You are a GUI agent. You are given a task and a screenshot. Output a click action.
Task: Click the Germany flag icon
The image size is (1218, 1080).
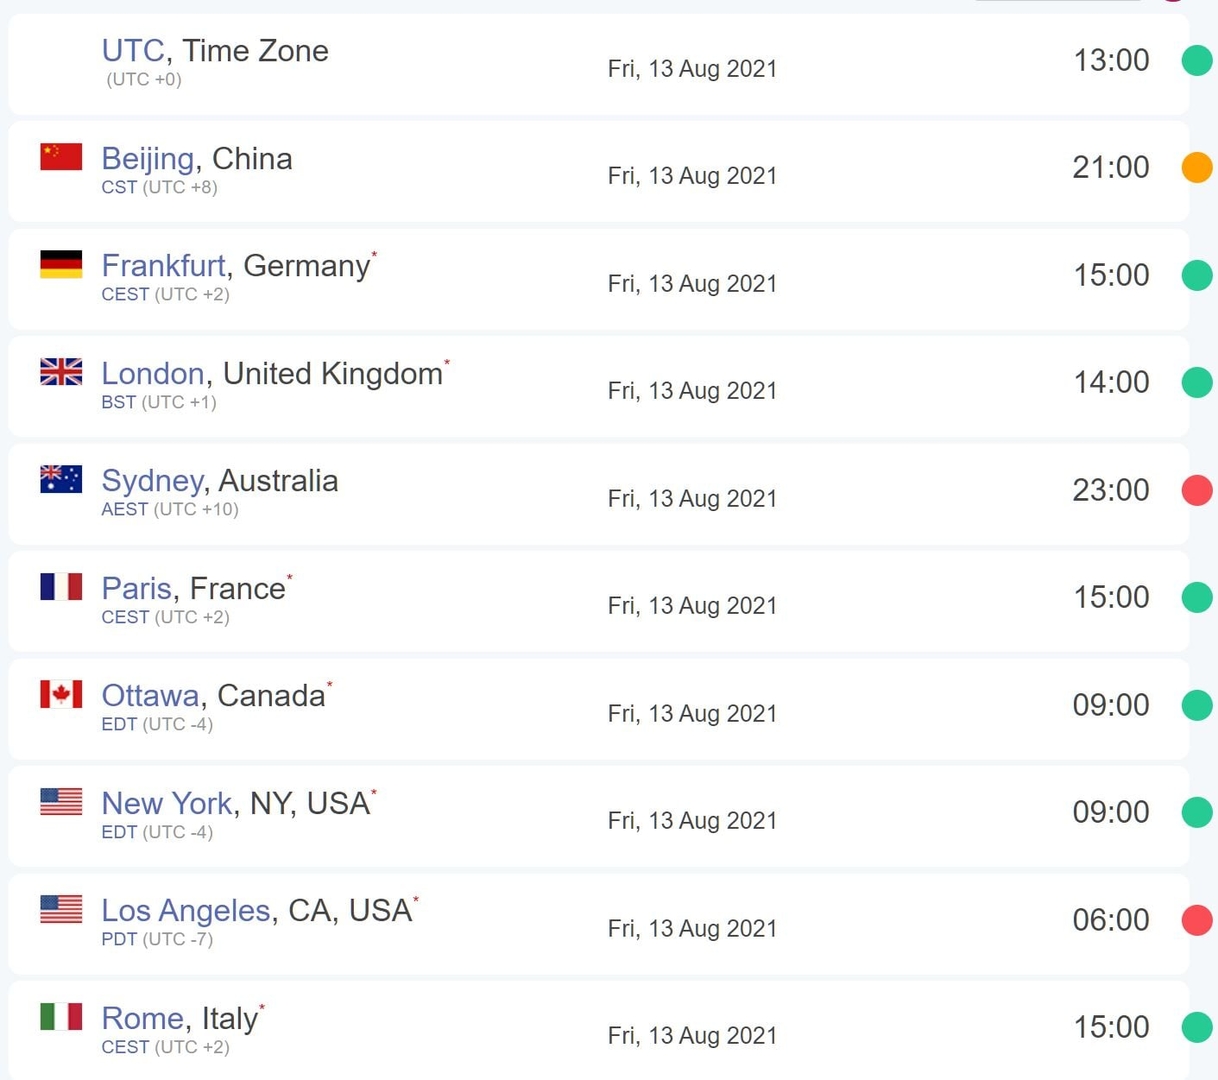(61, 264)
